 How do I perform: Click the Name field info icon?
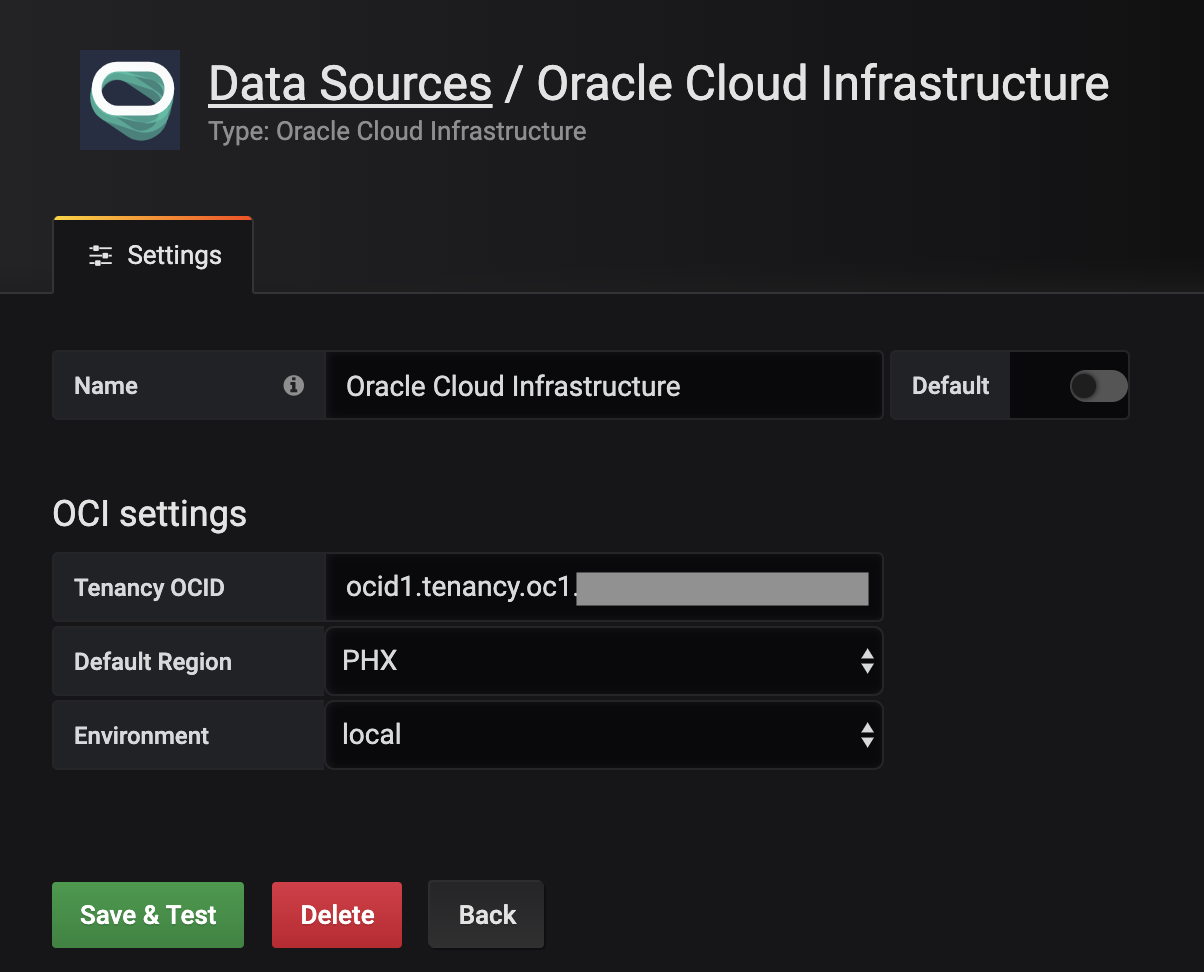pos(293,385)
